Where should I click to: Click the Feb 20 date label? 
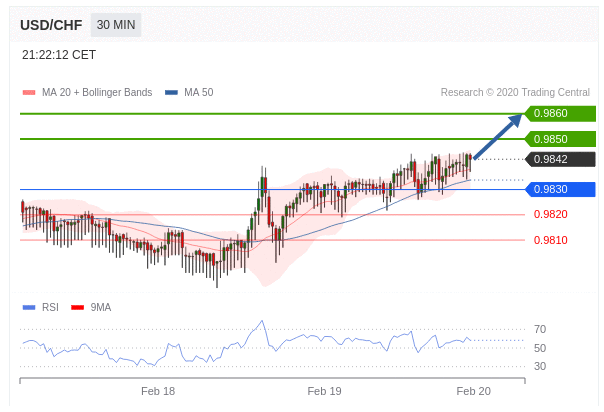[x=473, y=391]
